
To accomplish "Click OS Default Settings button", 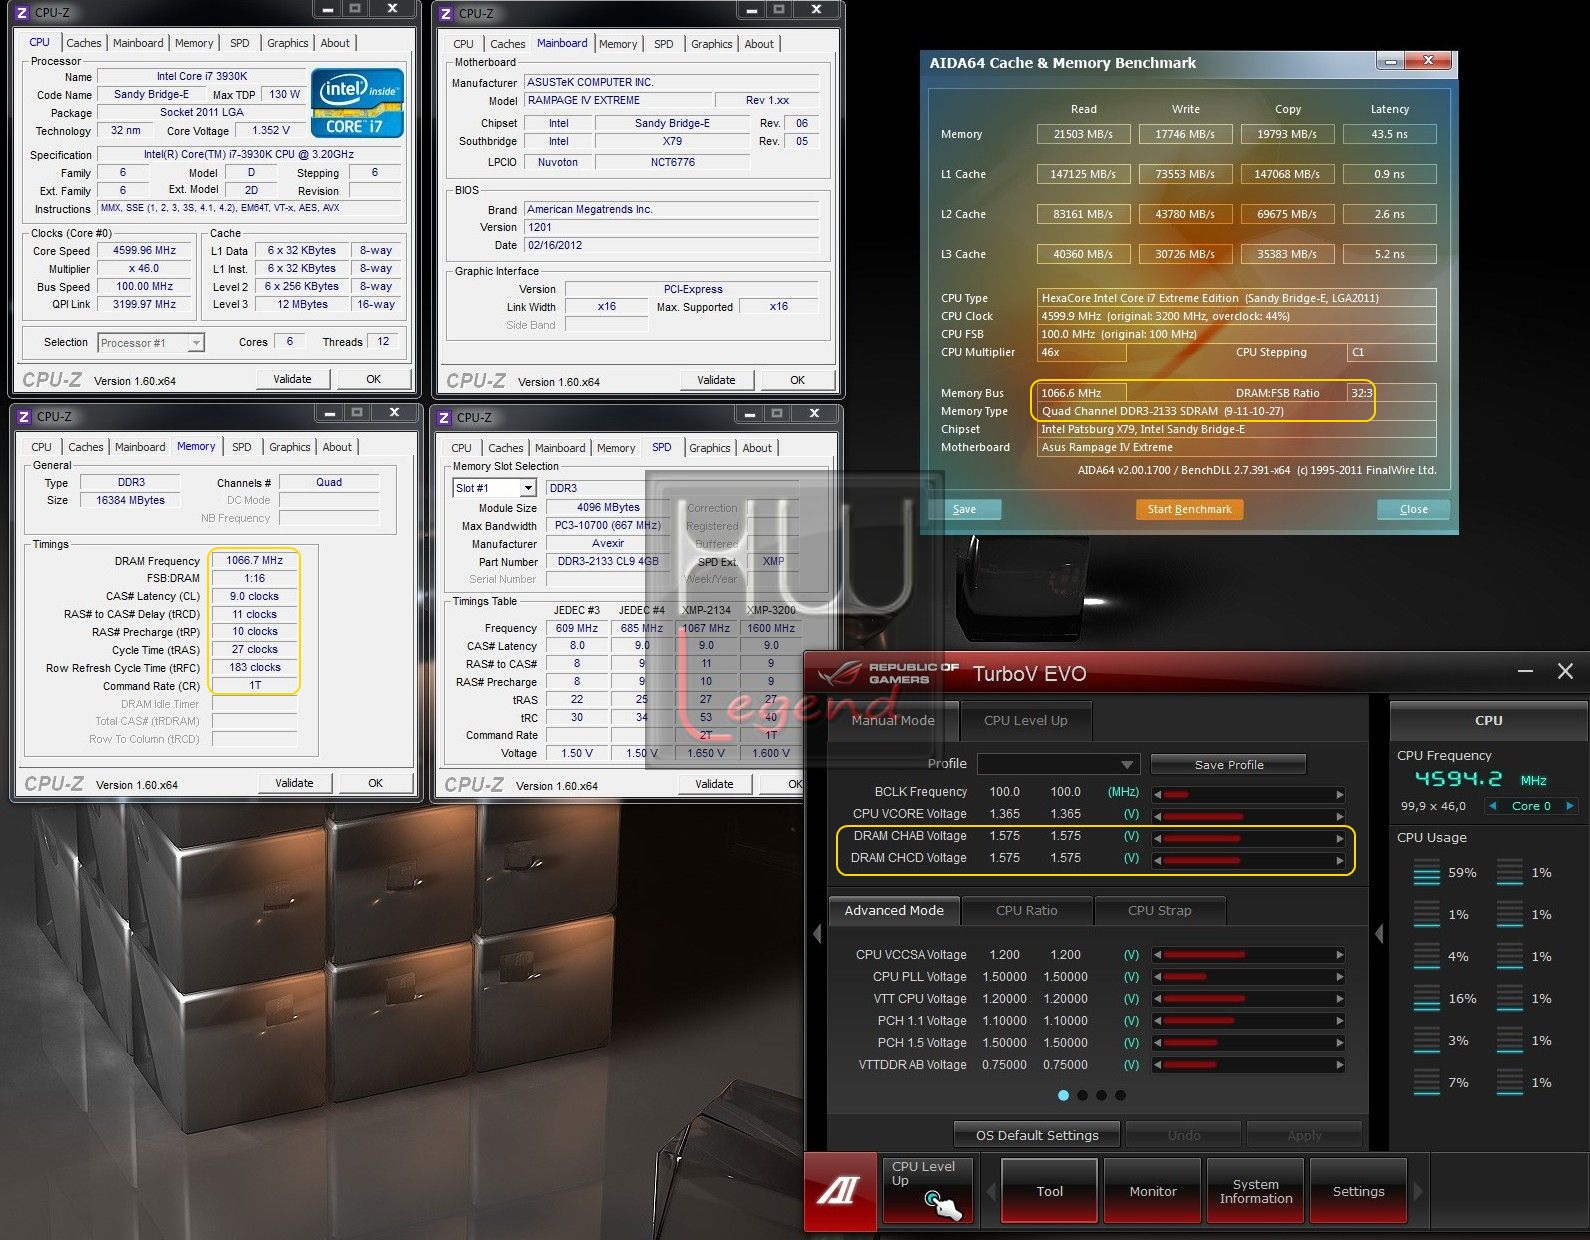I will click(x=1037, y=1135).
